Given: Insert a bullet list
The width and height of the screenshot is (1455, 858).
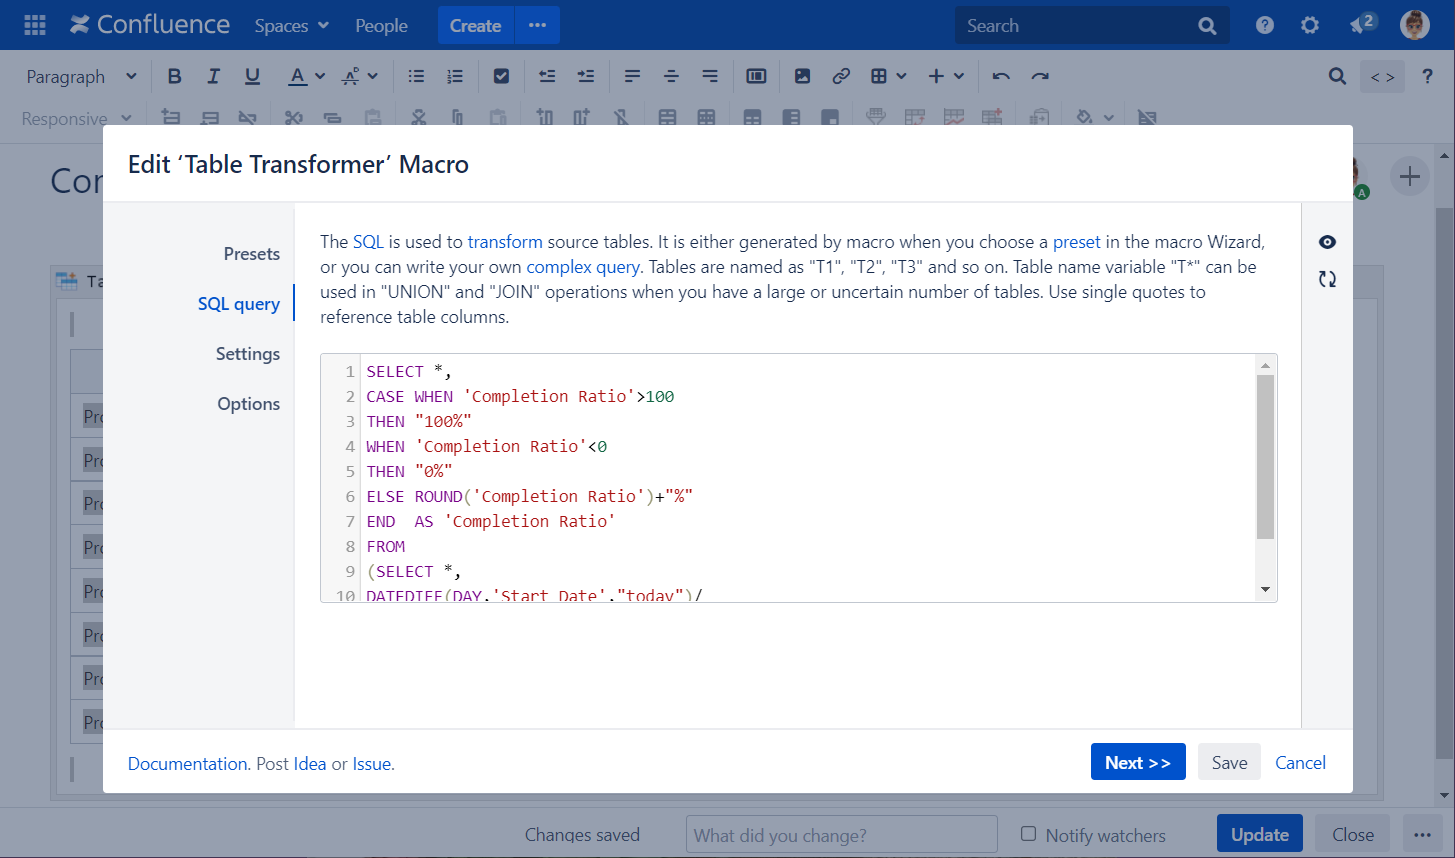Looking at the screenshot, I should (x=416, y=76).
